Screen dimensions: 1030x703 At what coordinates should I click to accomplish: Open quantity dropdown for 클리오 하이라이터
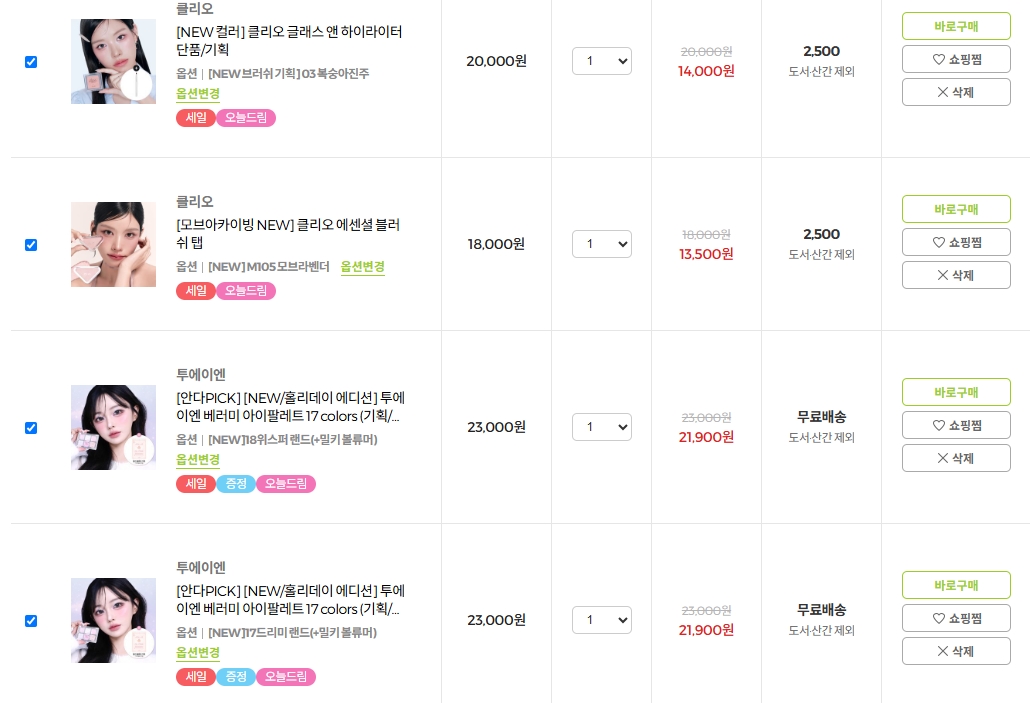(x=601, y=61)
